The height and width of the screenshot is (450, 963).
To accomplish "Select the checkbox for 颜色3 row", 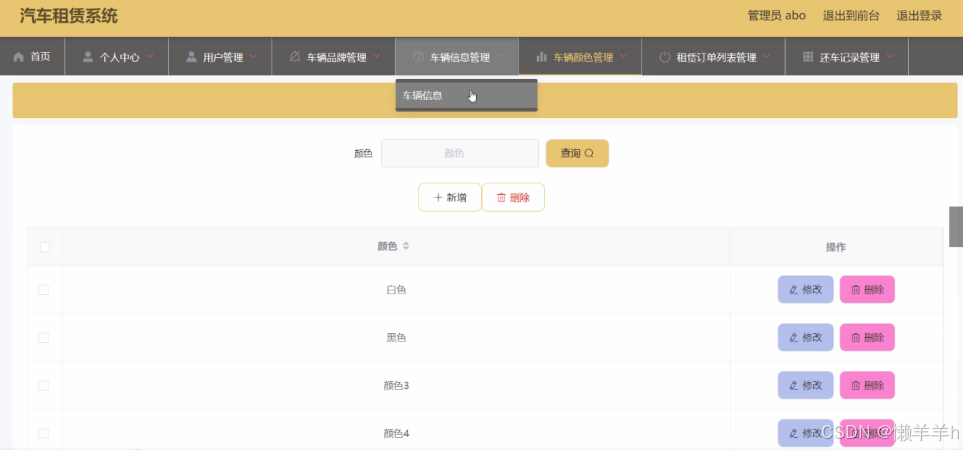I will click(44, 386).
